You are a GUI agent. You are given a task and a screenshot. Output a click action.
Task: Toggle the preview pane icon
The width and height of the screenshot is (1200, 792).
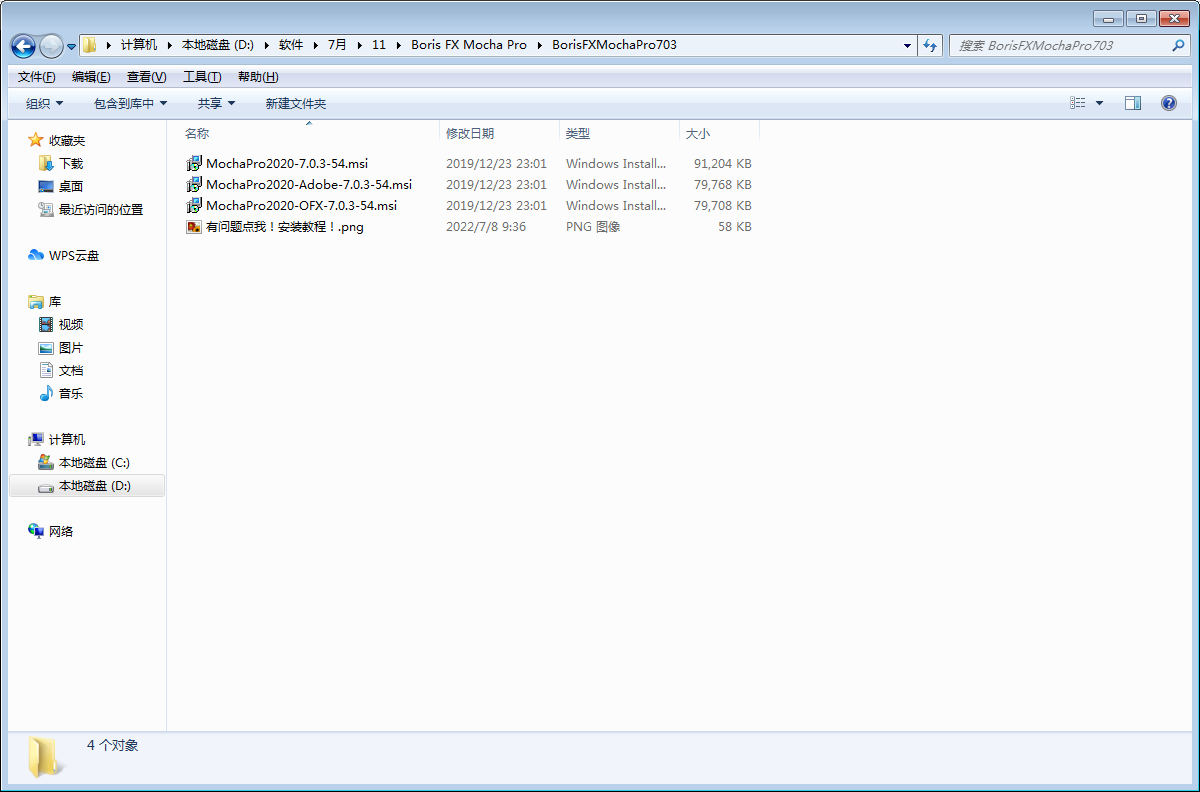(1133, 103)
